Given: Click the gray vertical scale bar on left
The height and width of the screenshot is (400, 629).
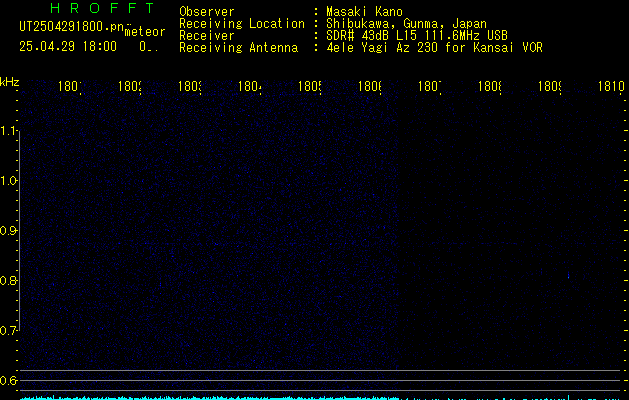Looking at the screenshot, I should (x=19, y=231).
